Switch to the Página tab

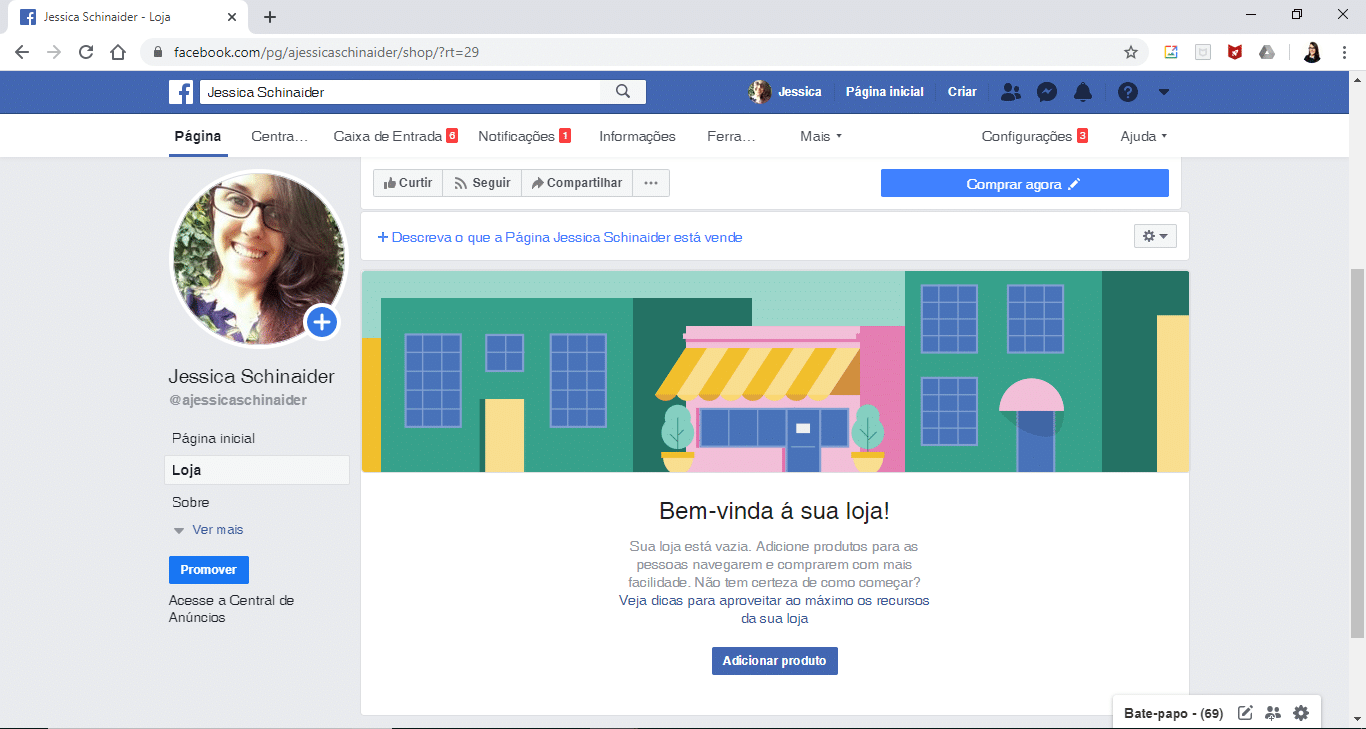coord(198,136)
